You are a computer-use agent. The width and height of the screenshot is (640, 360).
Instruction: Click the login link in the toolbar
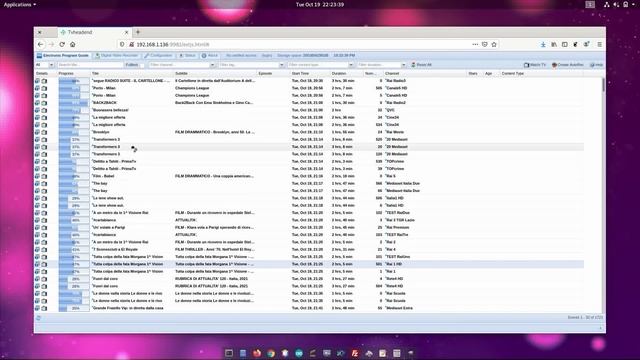click(267, 56)
